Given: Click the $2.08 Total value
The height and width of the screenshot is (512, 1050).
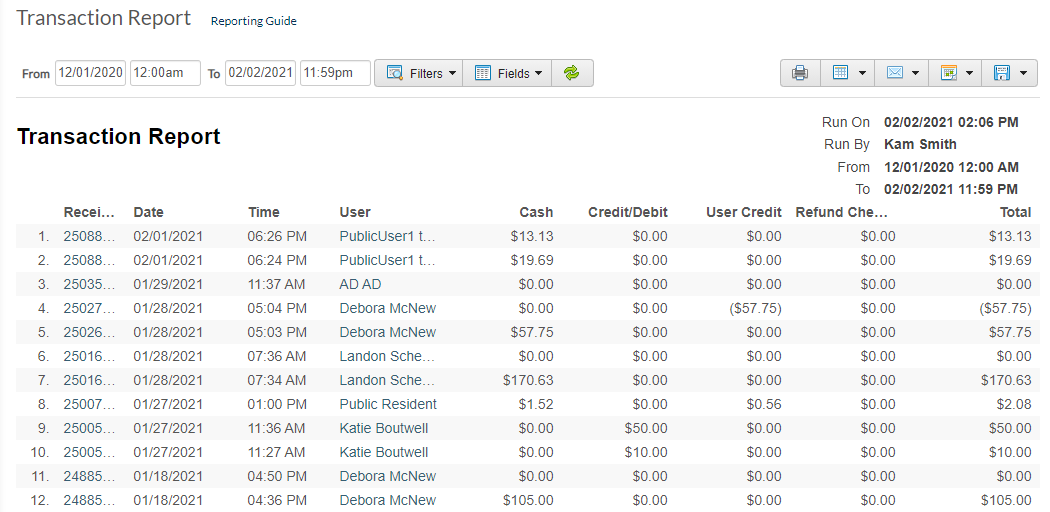Looking at the screenshot, I should (1013, 405).
